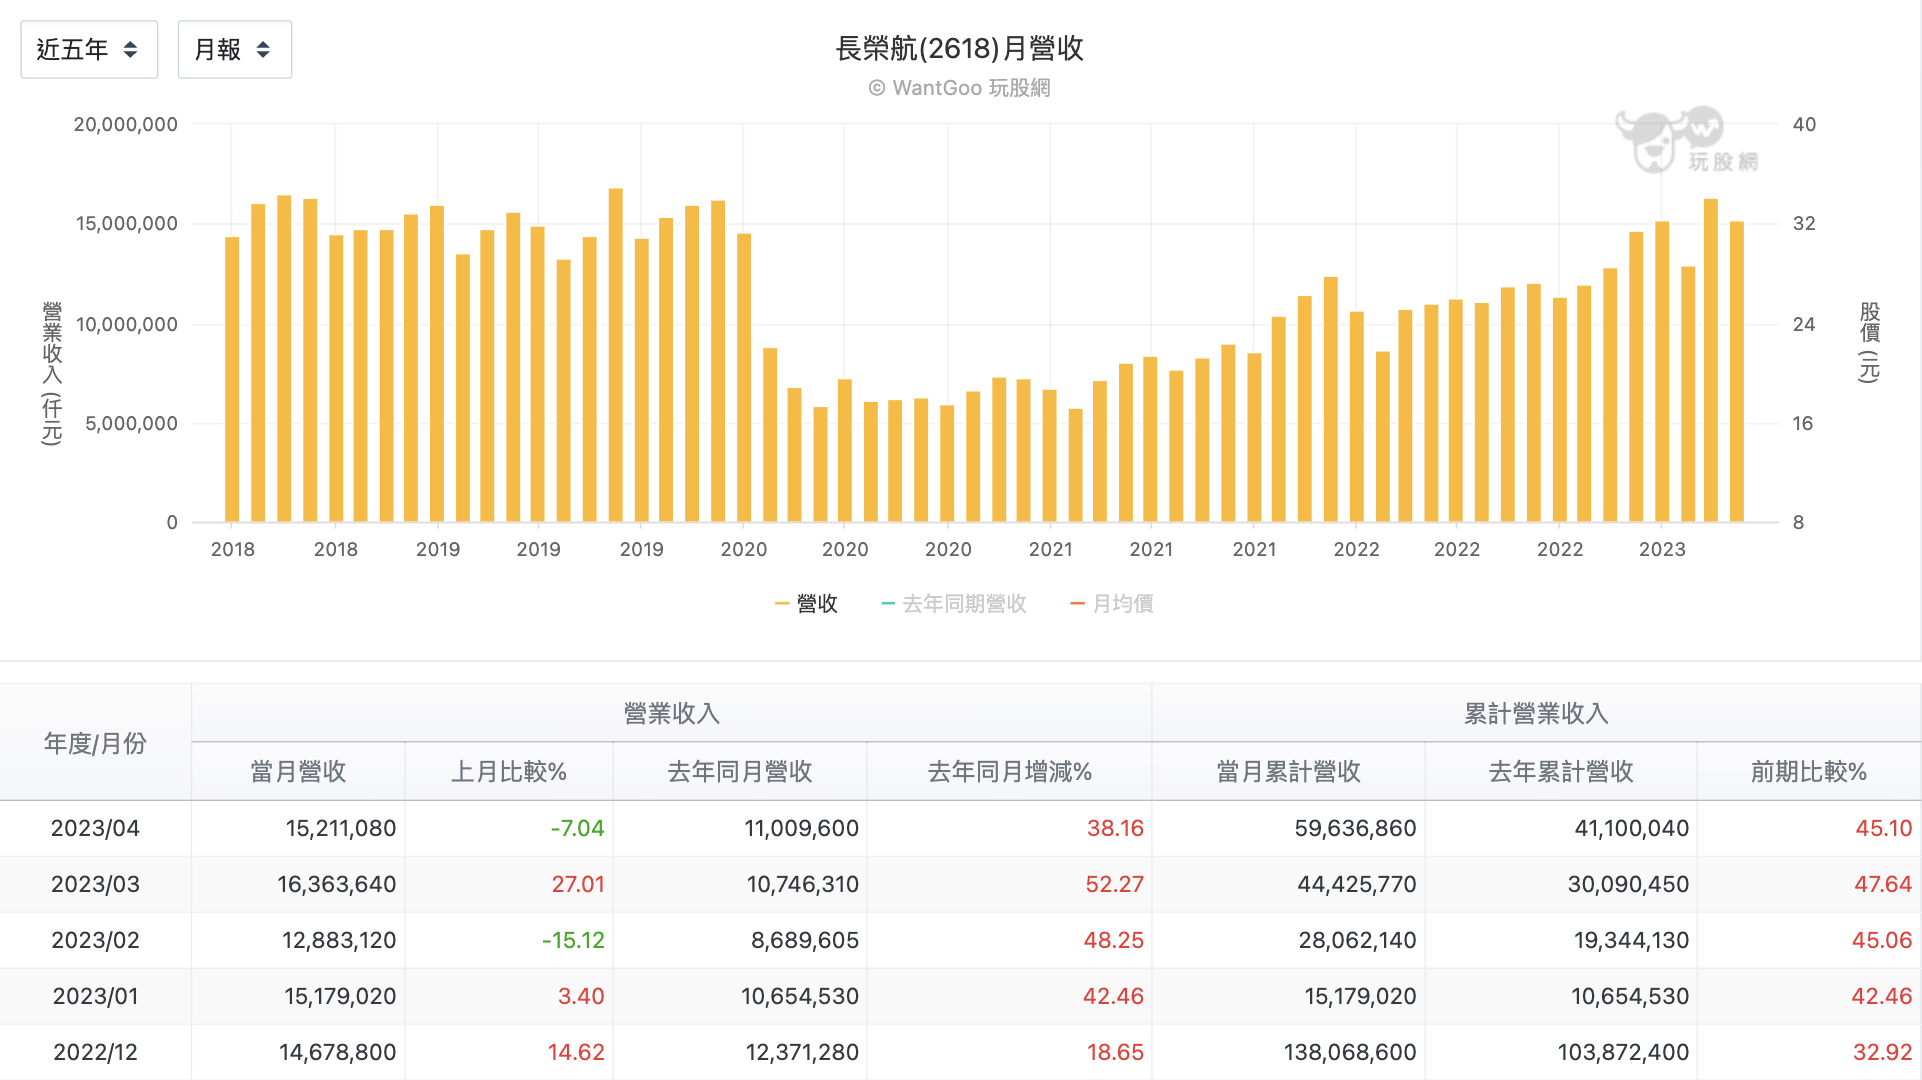Image resolution: width=1922 pixels, height=1080 pixels.
Task: Click the 32.92 period comparison value
Action: (x=1883, y=1052)
